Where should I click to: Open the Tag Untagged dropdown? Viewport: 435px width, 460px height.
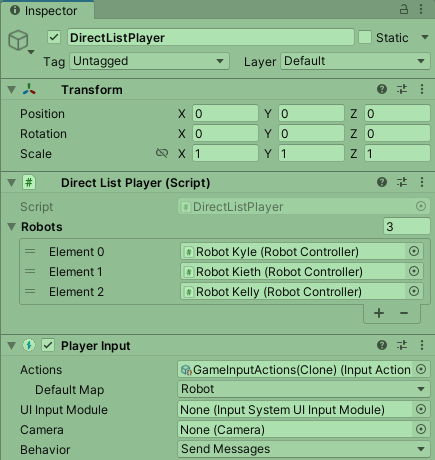point(149,61)
